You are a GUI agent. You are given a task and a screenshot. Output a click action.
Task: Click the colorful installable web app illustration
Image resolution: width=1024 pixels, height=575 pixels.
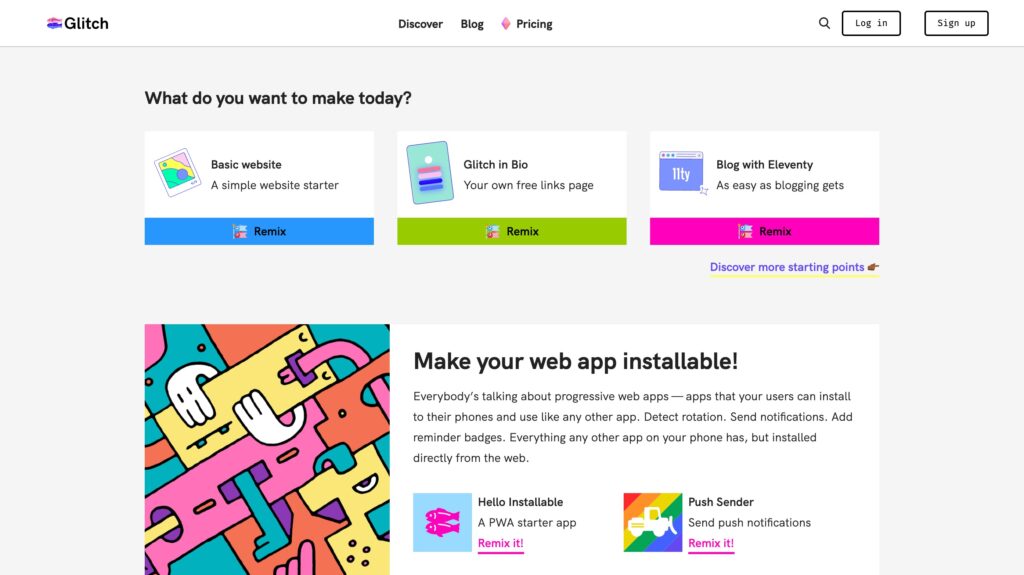click(x=267, y=449)
